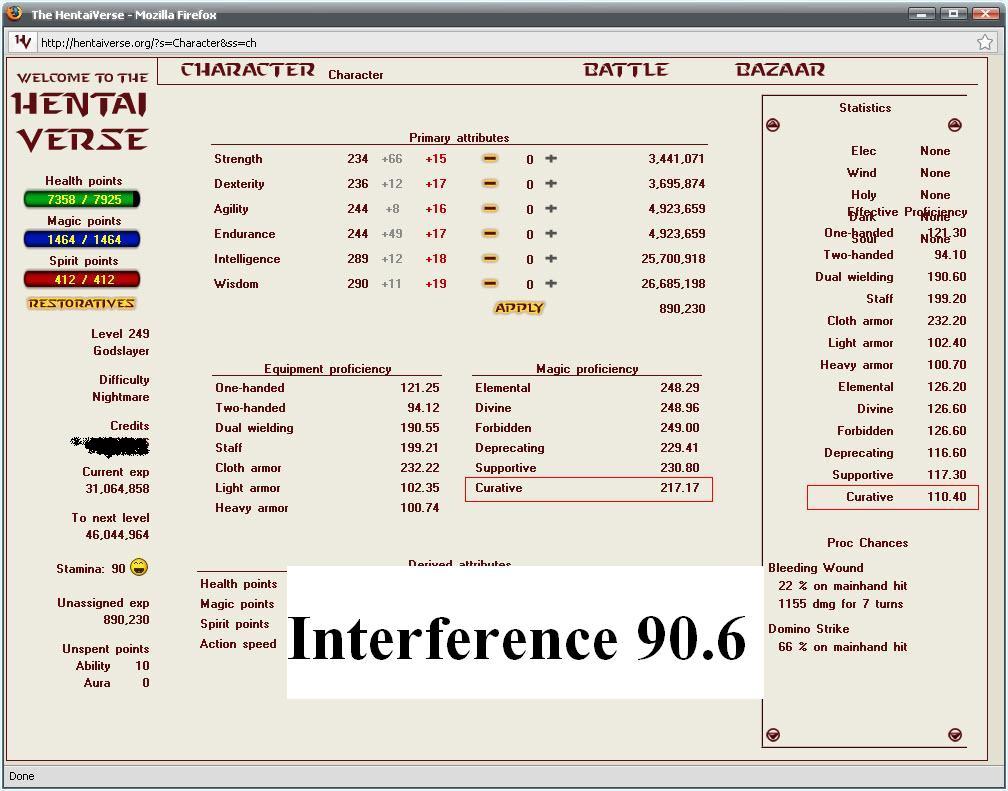Viewport: 1008px width, 791px height.
Task: Click the HV site favicon in address bar
Action: [x=22, y=42]
